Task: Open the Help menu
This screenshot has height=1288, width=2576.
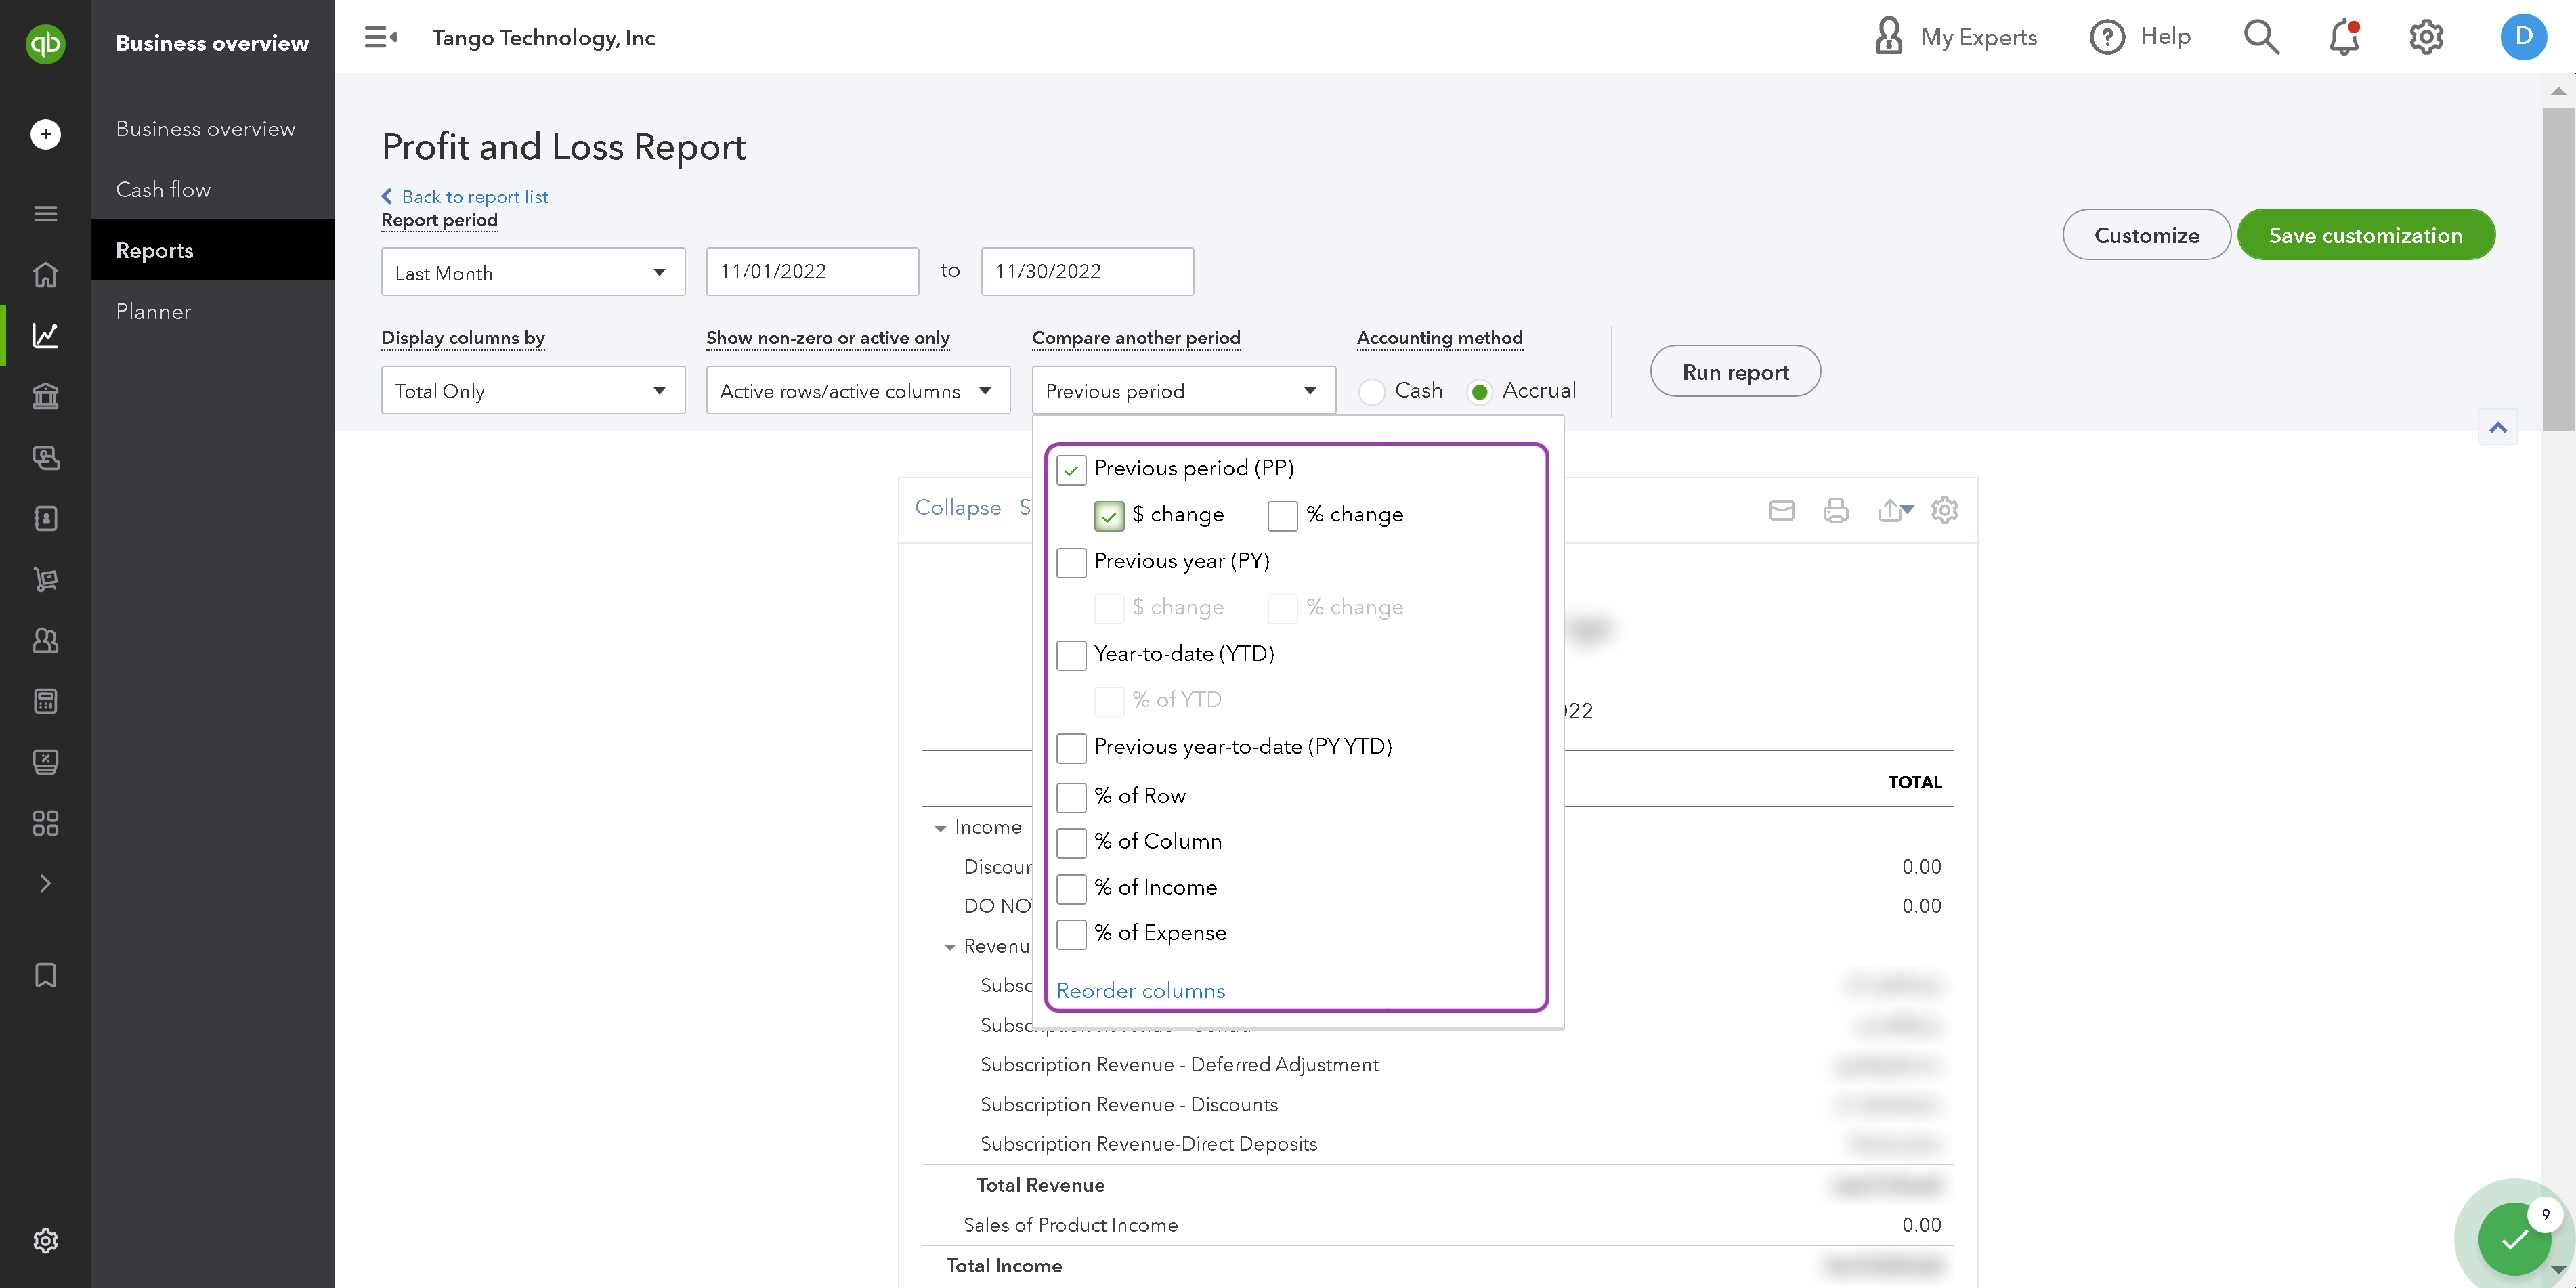Action: [2140, 37]
